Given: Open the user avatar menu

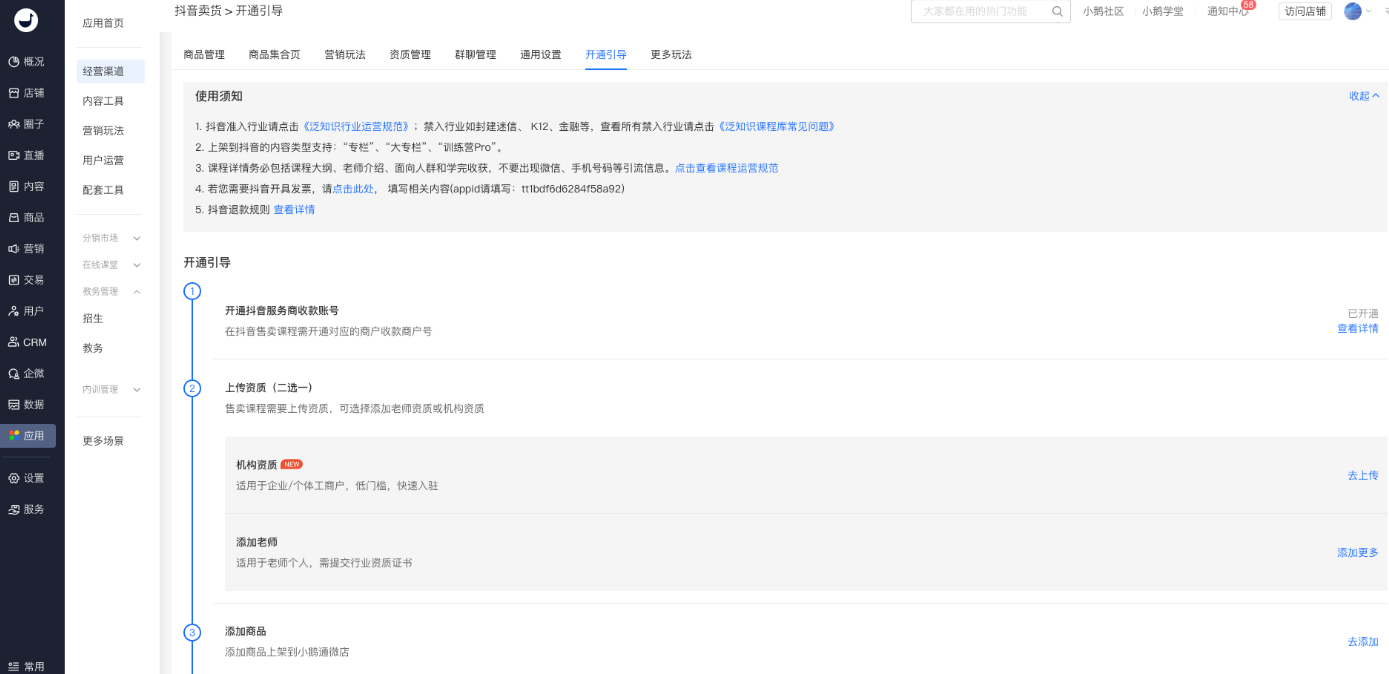Looking at the screenshot, I should coord(1353,11).
